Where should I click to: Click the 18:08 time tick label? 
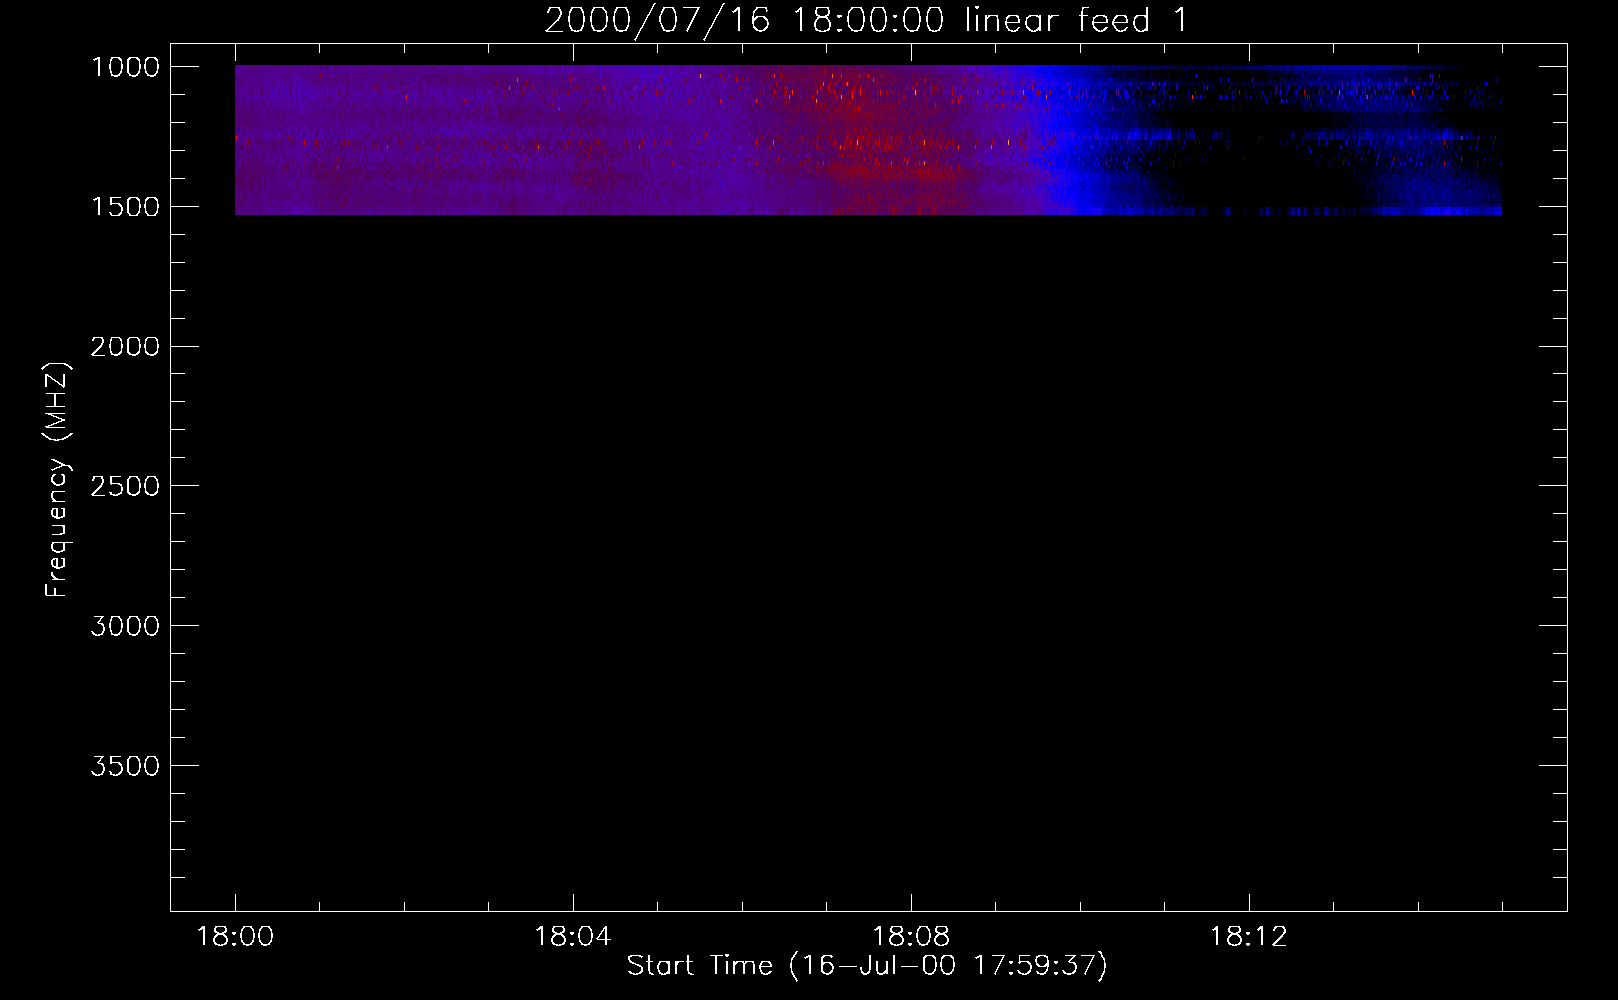pyautogui.click(x=911, y=937)
